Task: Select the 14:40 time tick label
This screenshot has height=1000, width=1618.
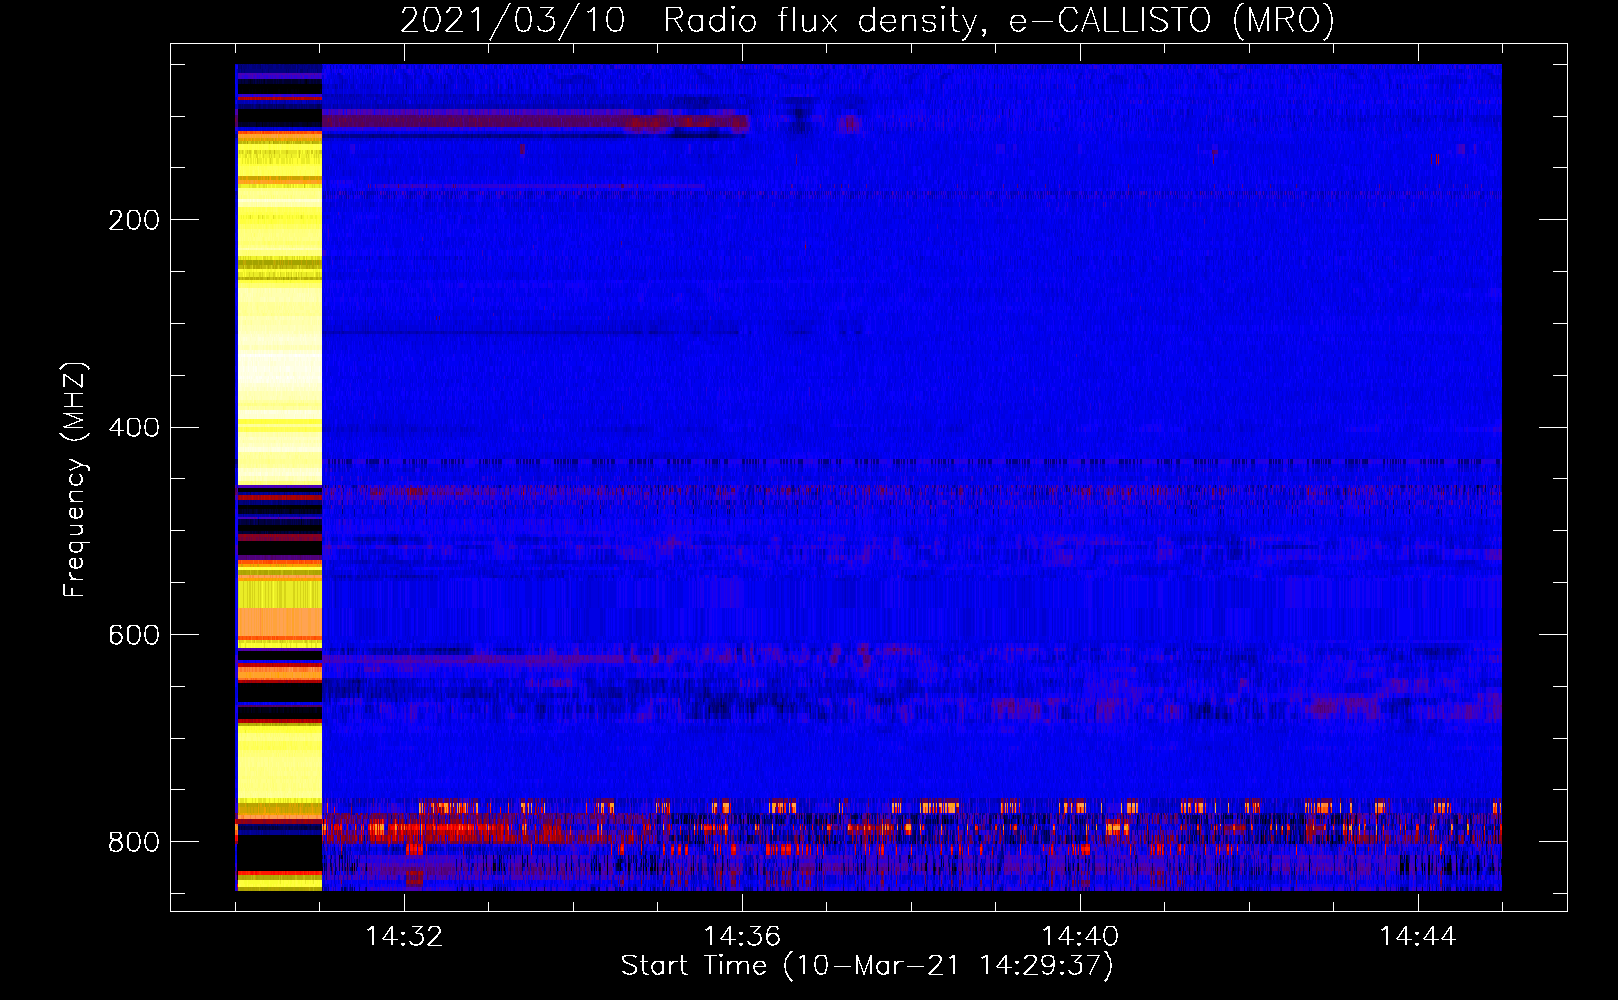Action: point(1080,937)
